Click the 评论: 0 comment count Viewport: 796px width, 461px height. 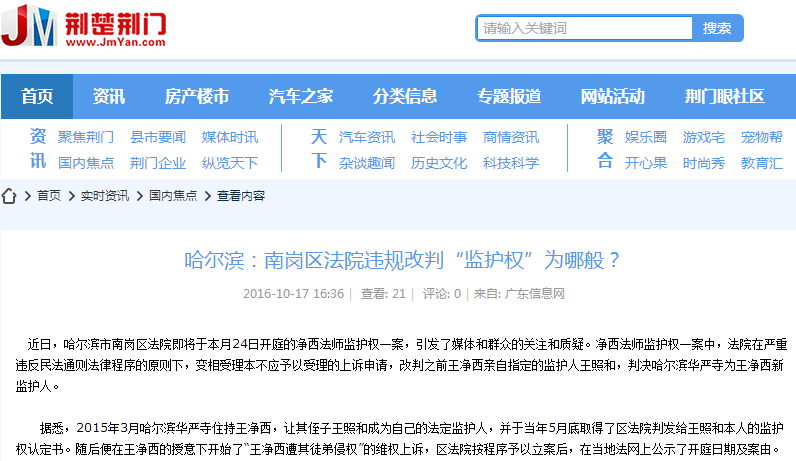pyautogui.click(x=442, y=294)
